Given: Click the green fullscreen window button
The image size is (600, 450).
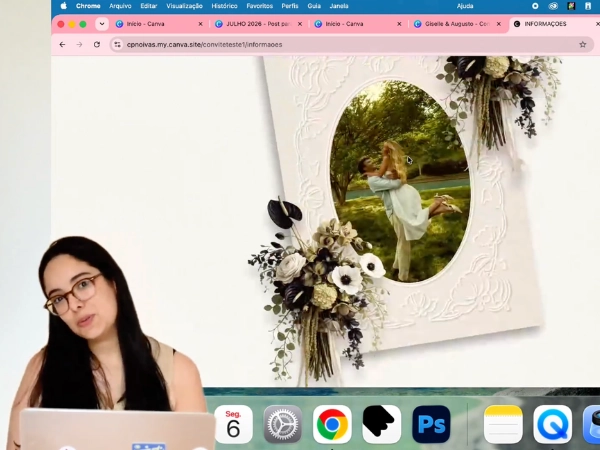Looking at the screenshot, I should tap(83, 24).
